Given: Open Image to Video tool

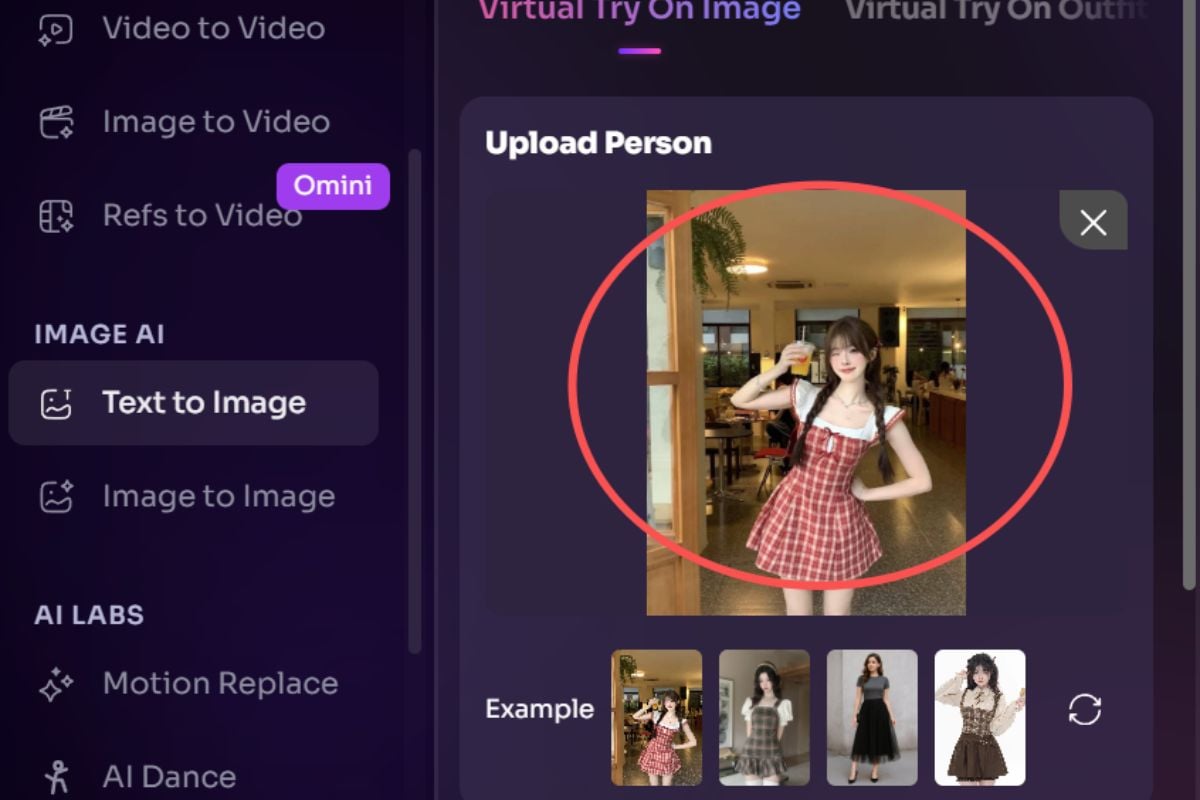Looking at the screenshot, I should pyautogui.click(x=216, y=122).
